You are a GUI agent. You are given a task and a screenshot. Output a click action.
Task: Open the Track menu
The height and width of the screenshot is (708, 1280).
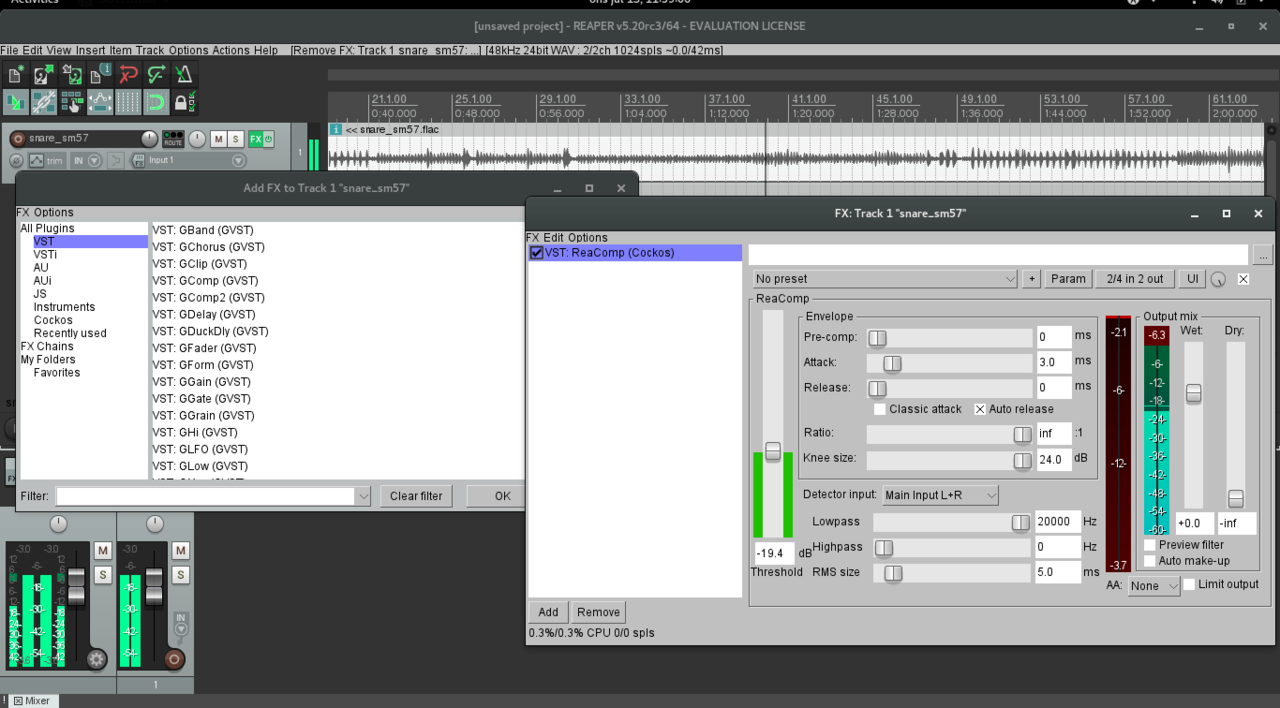tap(150, 50)
